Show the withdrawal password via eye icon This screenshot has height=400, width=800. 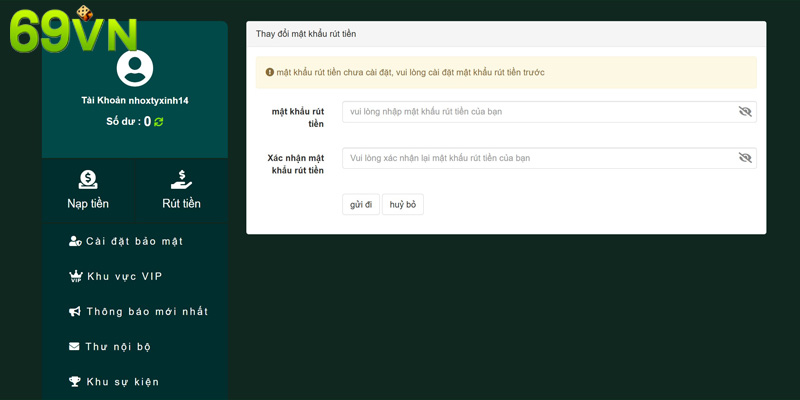(745, 112)
